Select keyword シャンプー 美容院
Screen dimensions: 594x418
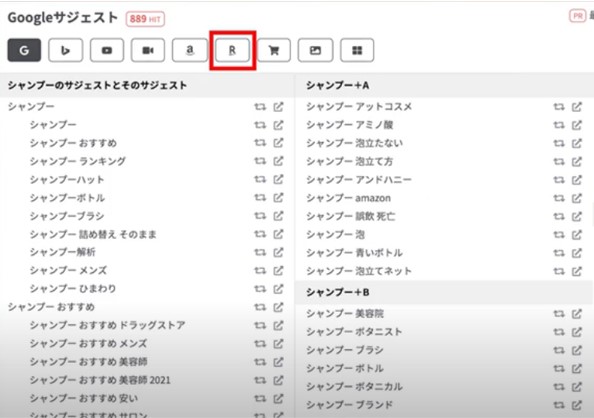[345, 313]
